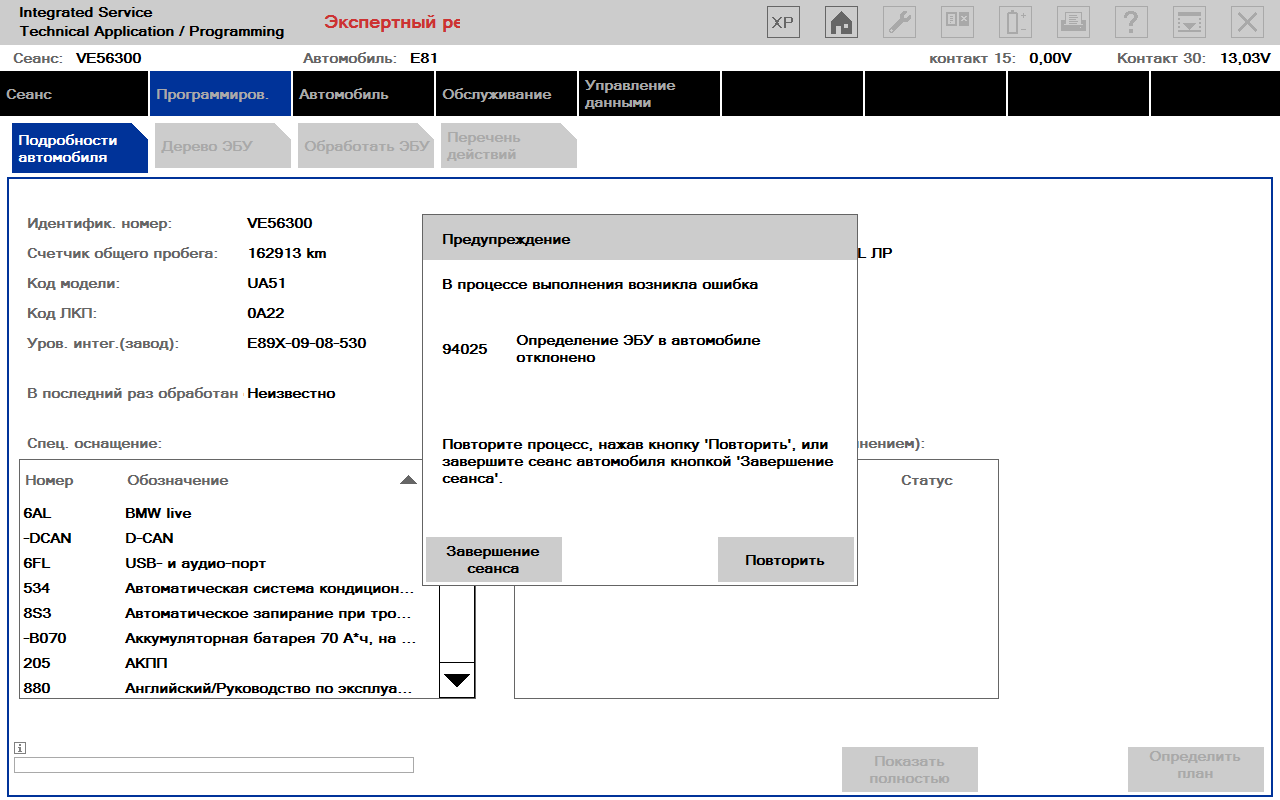Click the Неизвестно value
Viewport: 1280px width, 800px height.
[x=291, y=393]
